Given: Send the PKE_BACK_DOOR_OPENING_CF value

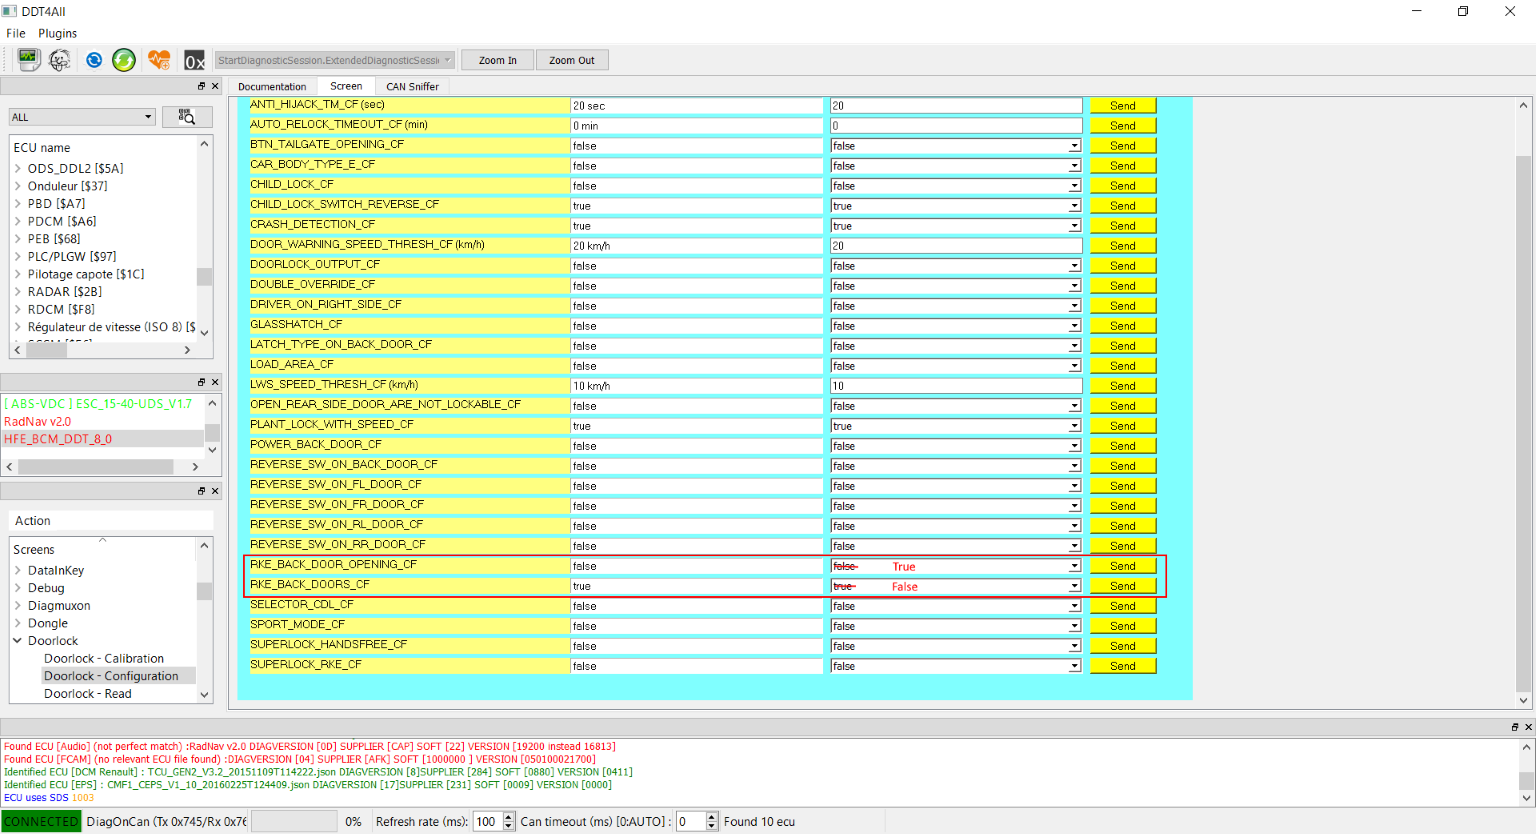Looking at the screenshot, I should point(1123,566).
